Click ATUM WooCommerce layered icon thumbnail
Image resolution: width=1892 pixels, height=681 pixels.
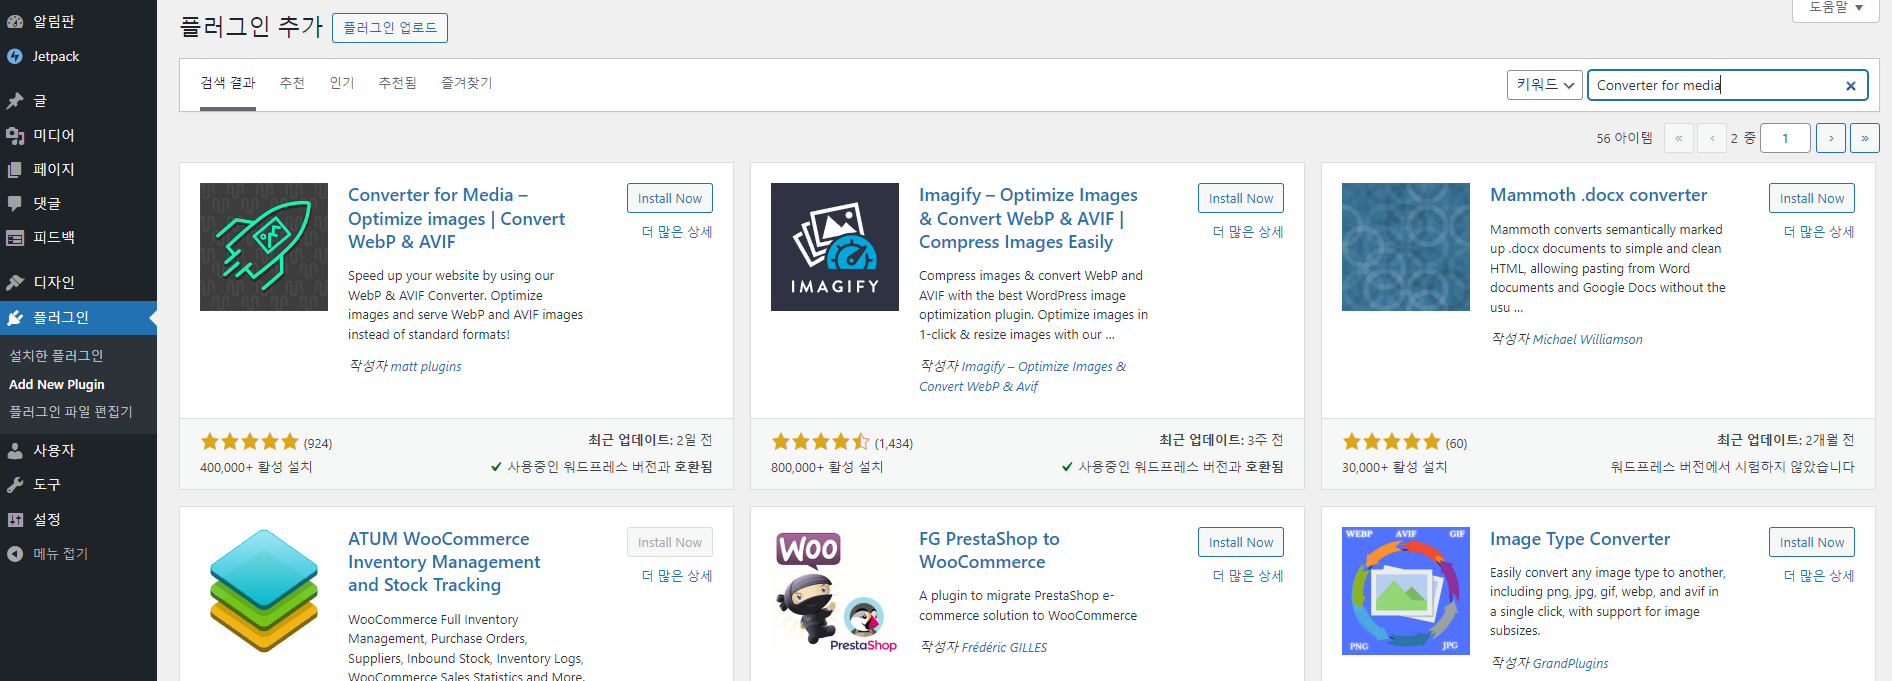click(264, 591)
